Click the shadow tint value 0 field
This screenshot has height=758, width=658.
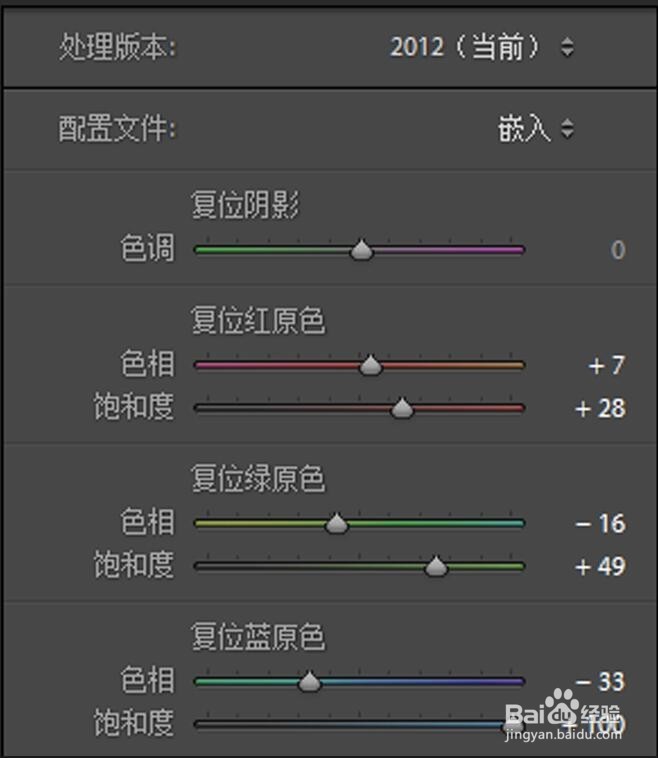click(x=617, y=250)
